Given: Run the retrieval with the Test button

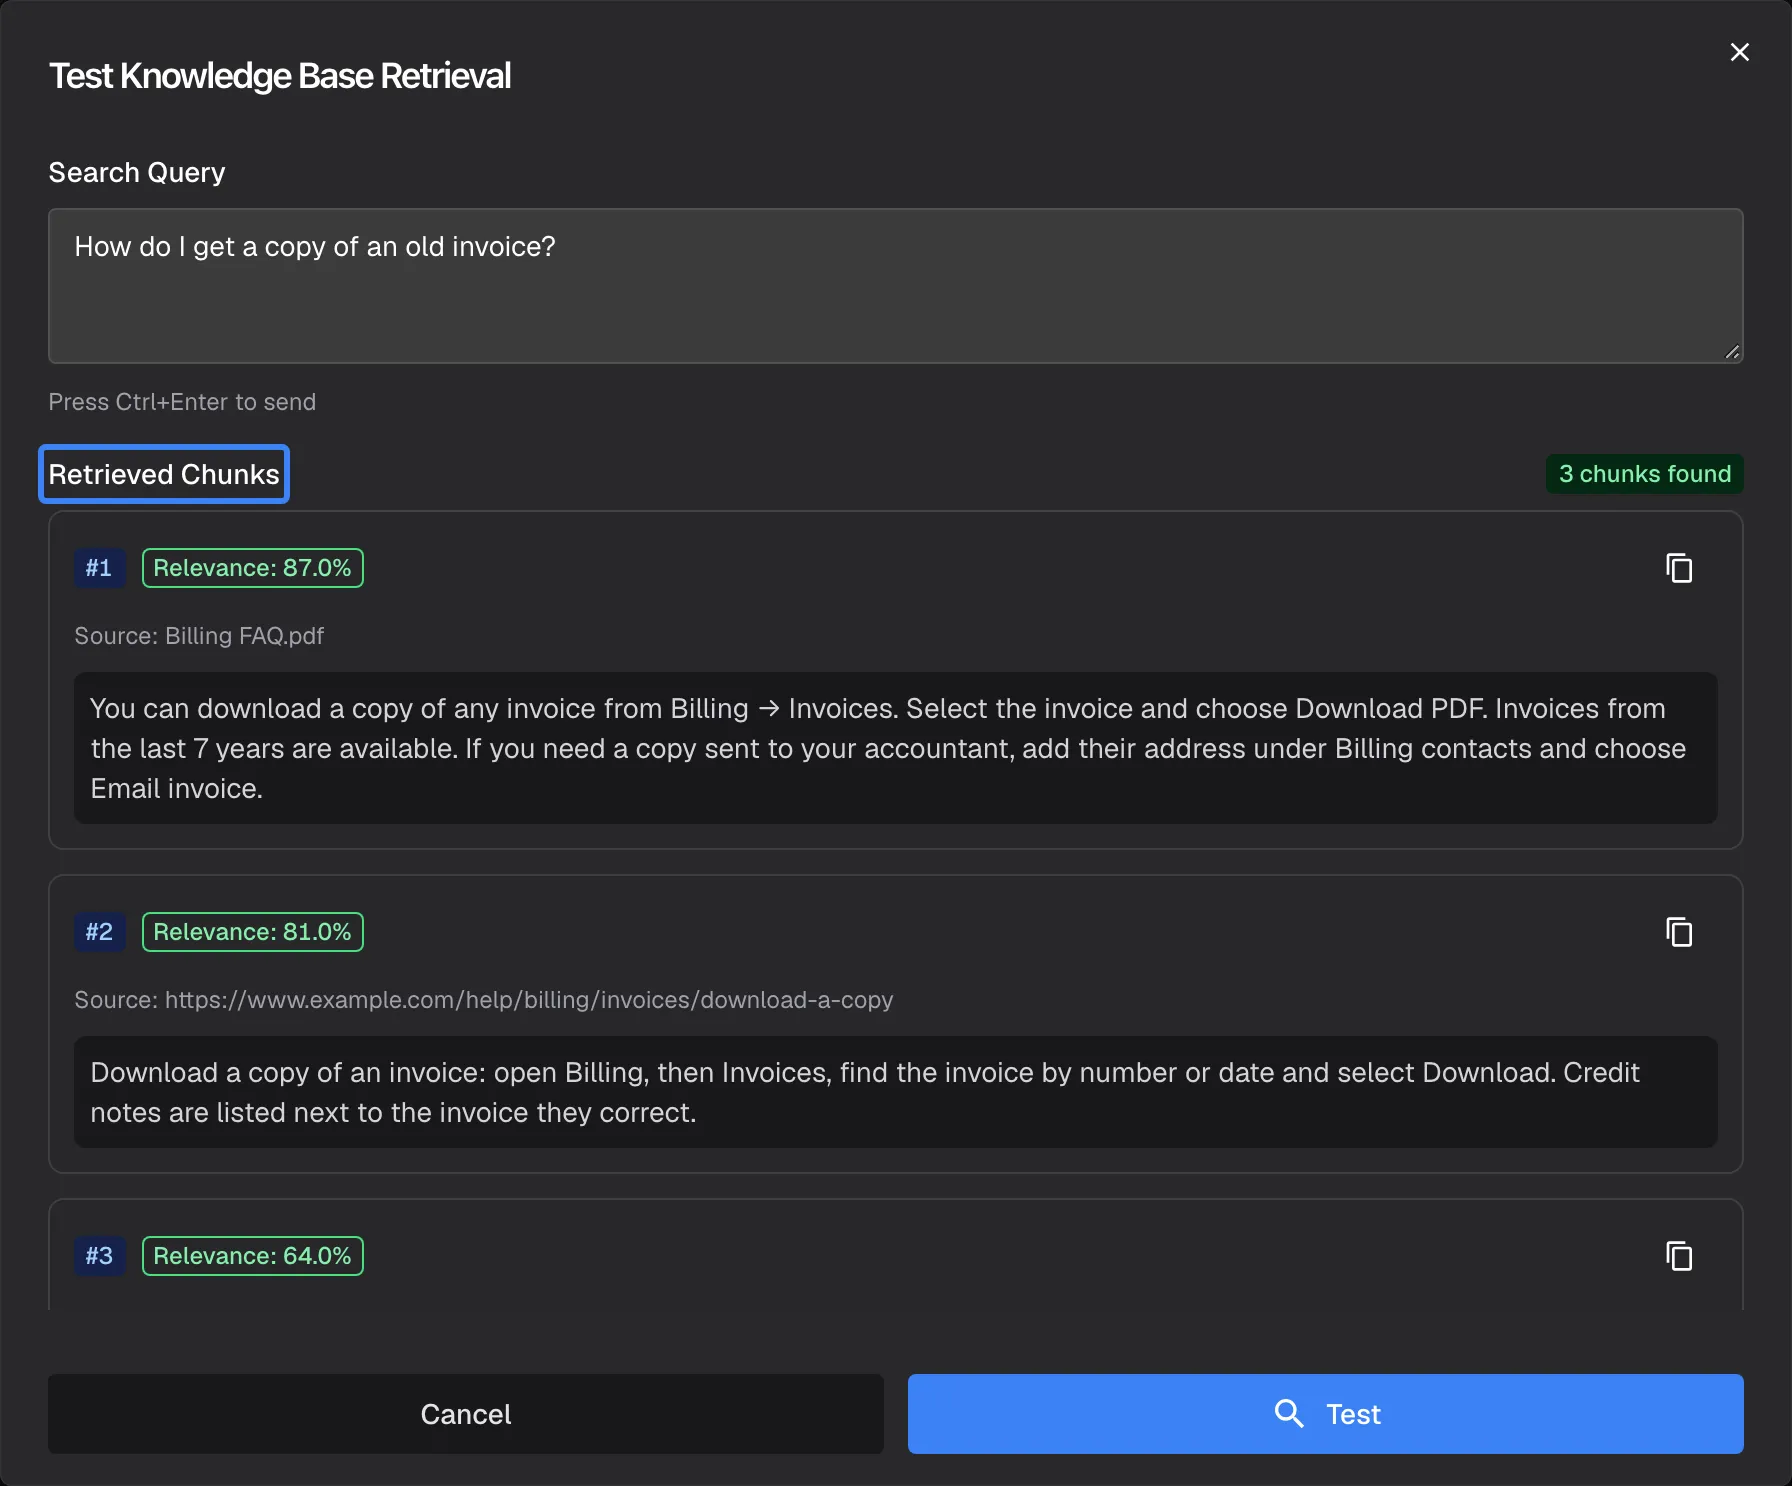Looking at the screenshot, I should click(1326, 1414).
